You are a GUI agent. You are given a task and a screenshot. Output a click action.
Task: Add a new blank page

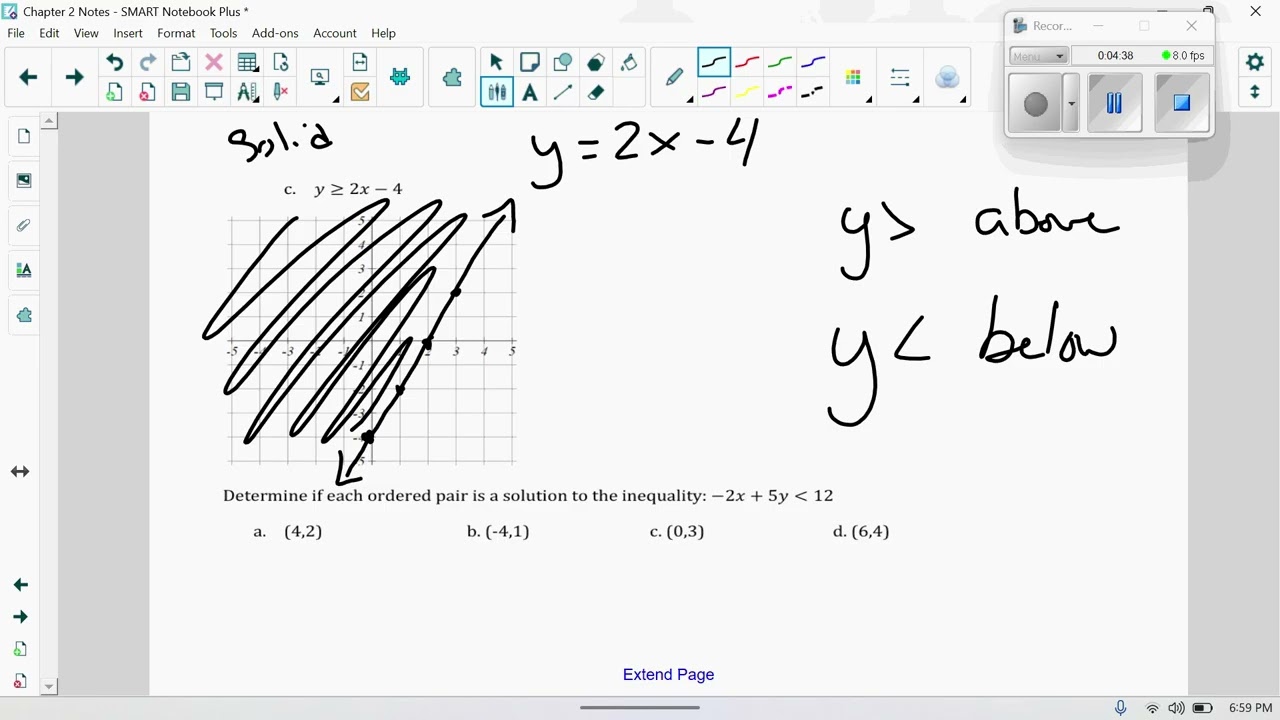point(114,93)
